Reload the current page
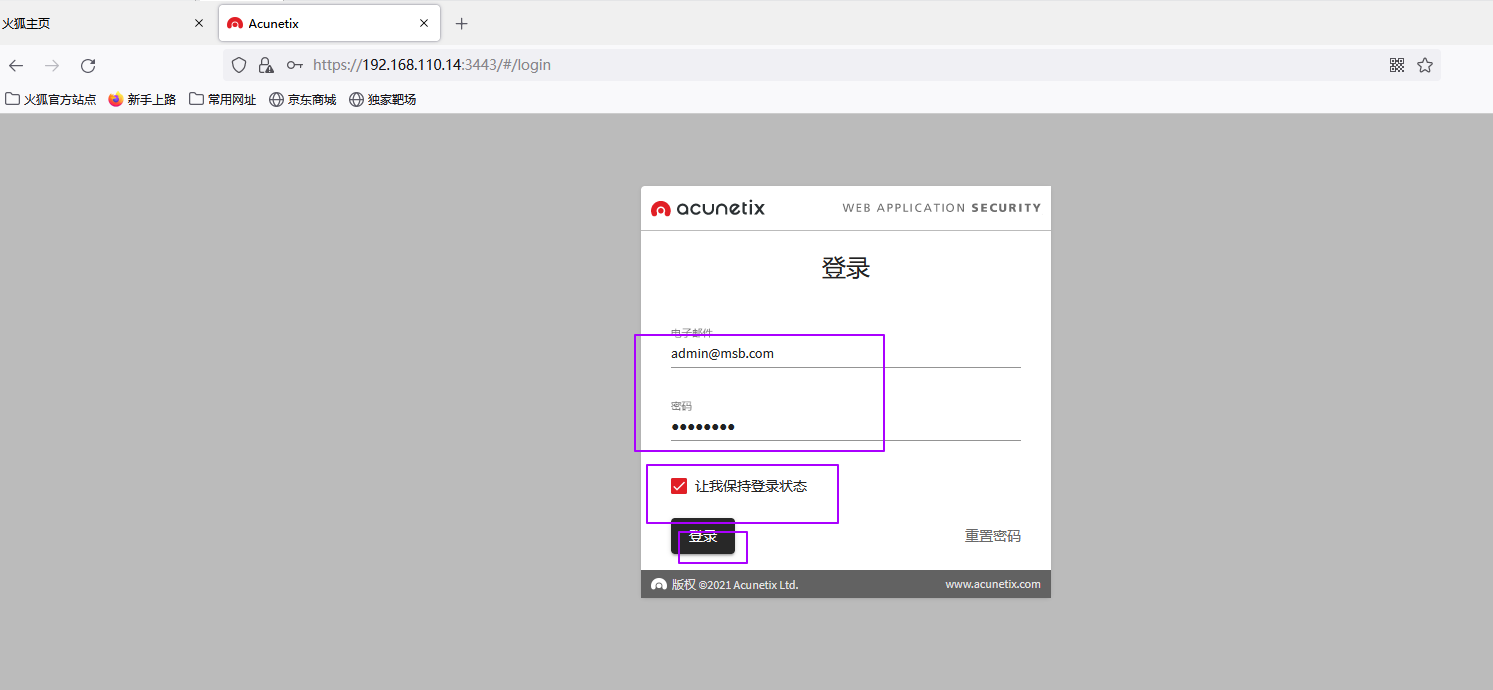The height and width of the screenshot is (690, 1493). (88, 65)
